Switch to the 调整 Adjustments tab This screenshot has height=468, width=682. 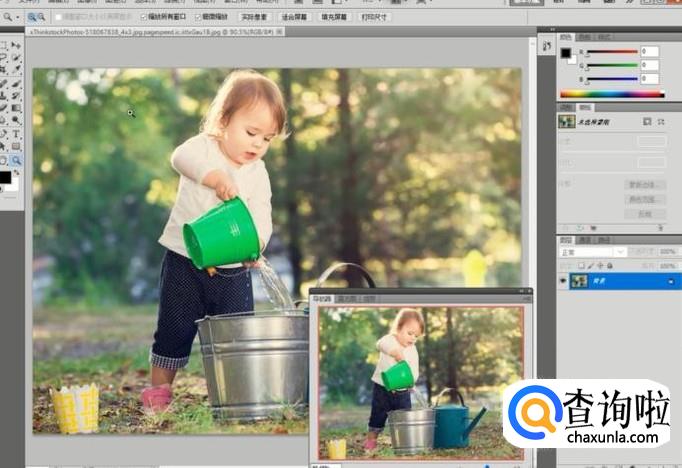[x=566, y=107]
